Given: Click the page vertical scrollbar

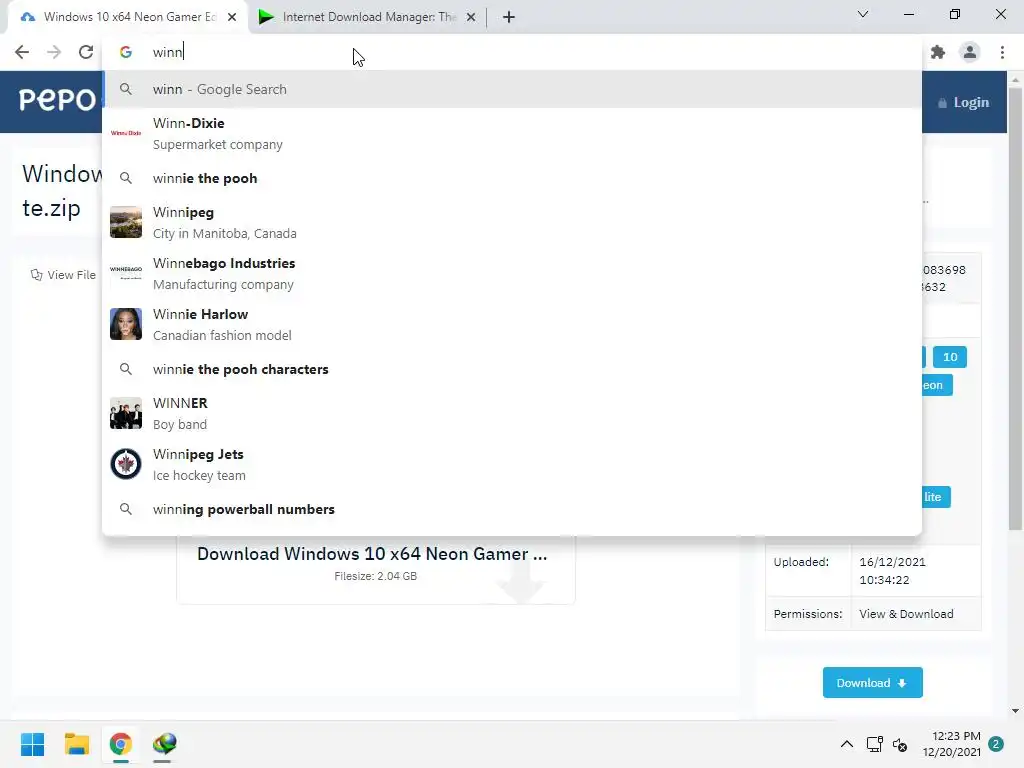Looking at the screenshot, I should click(x=1015, y=307).
